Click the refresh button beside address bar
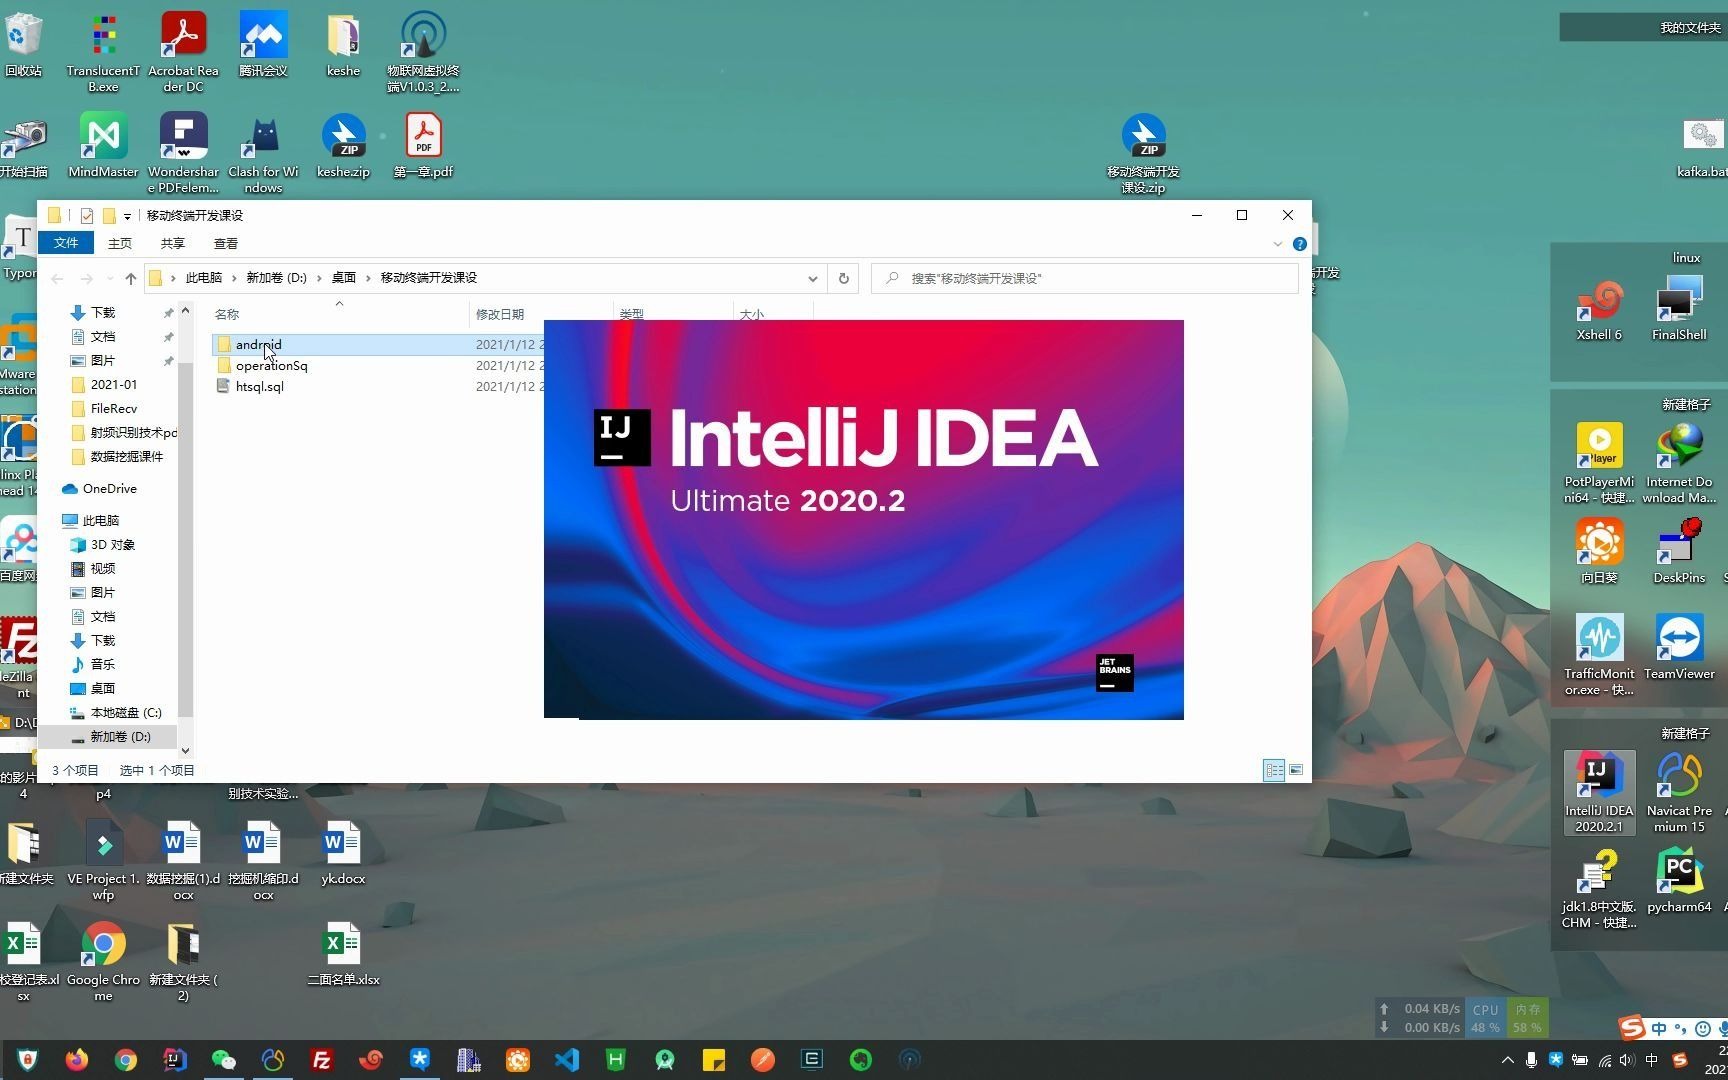This screenshot has width=1728, height=1080. [x=843, y=278]
